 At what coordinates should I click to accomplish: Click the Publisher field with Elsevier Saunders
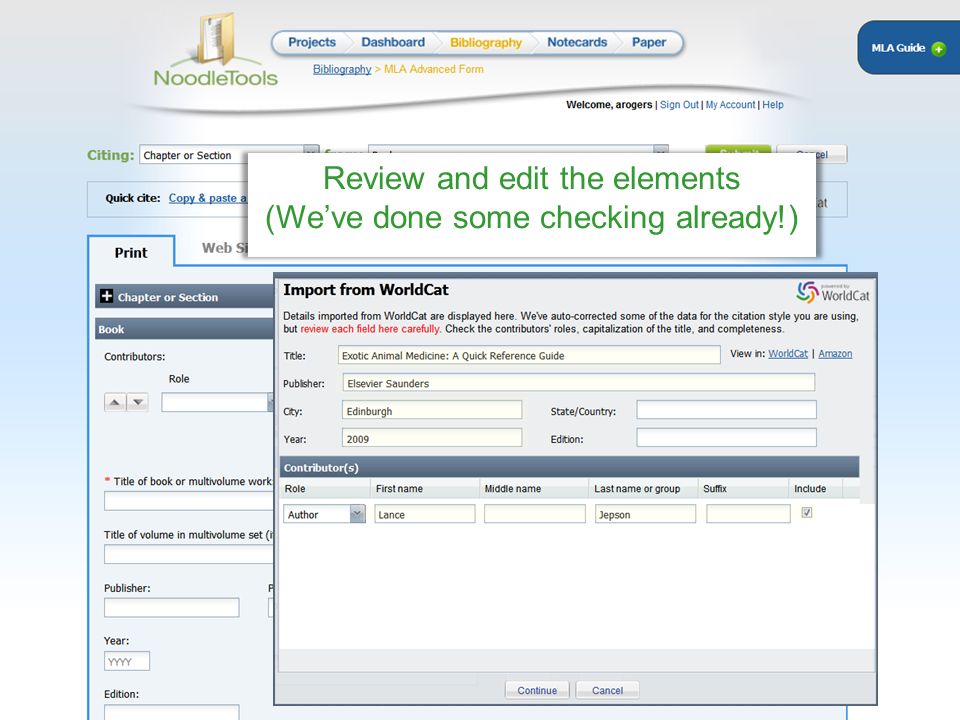click(579, 383)
